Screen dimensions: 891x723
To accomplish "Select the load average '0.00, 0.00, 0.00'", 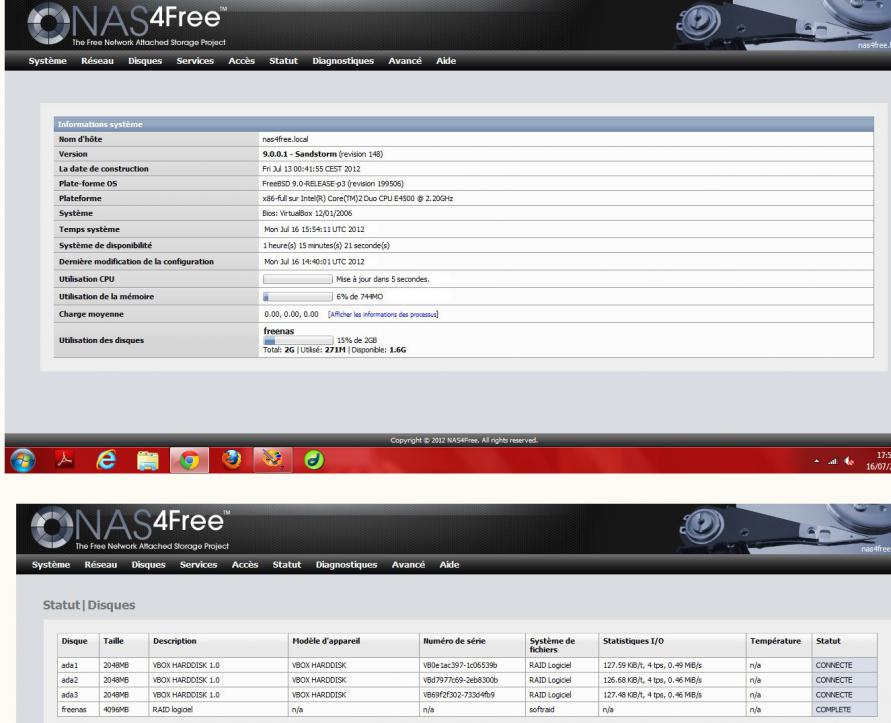I will [292, 314].
